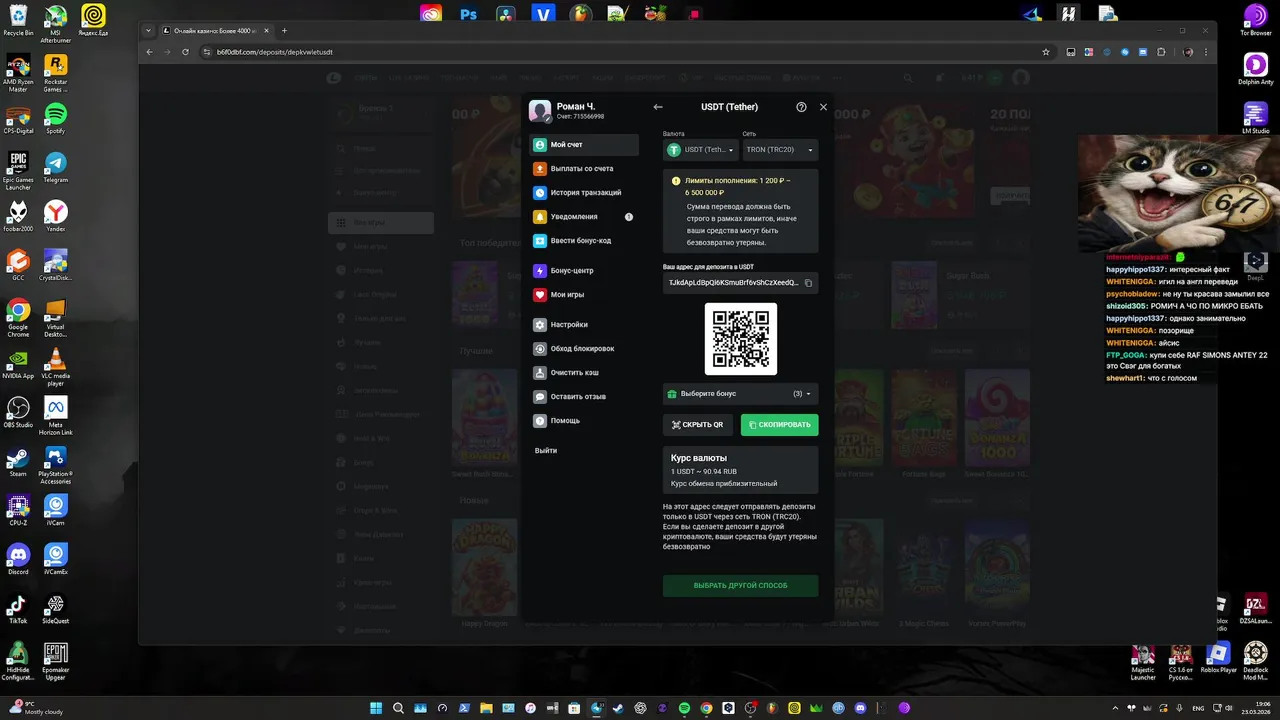This screenshot has width=1280, height=720.
Task: Click the speech bubble icon beside Оставить отзыв
Action: click(x=540, y=397)
